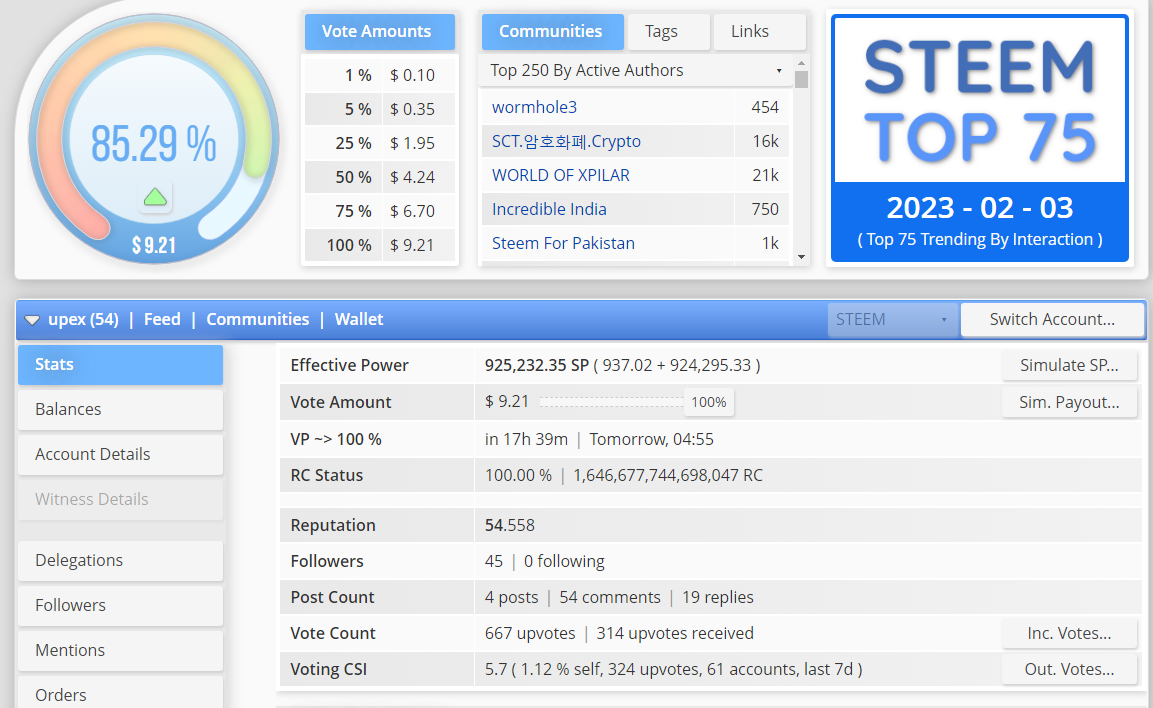This screenshot has width=1153, height=708.
Task: Click the 25 % vote amount row
Action: [379, 143]
